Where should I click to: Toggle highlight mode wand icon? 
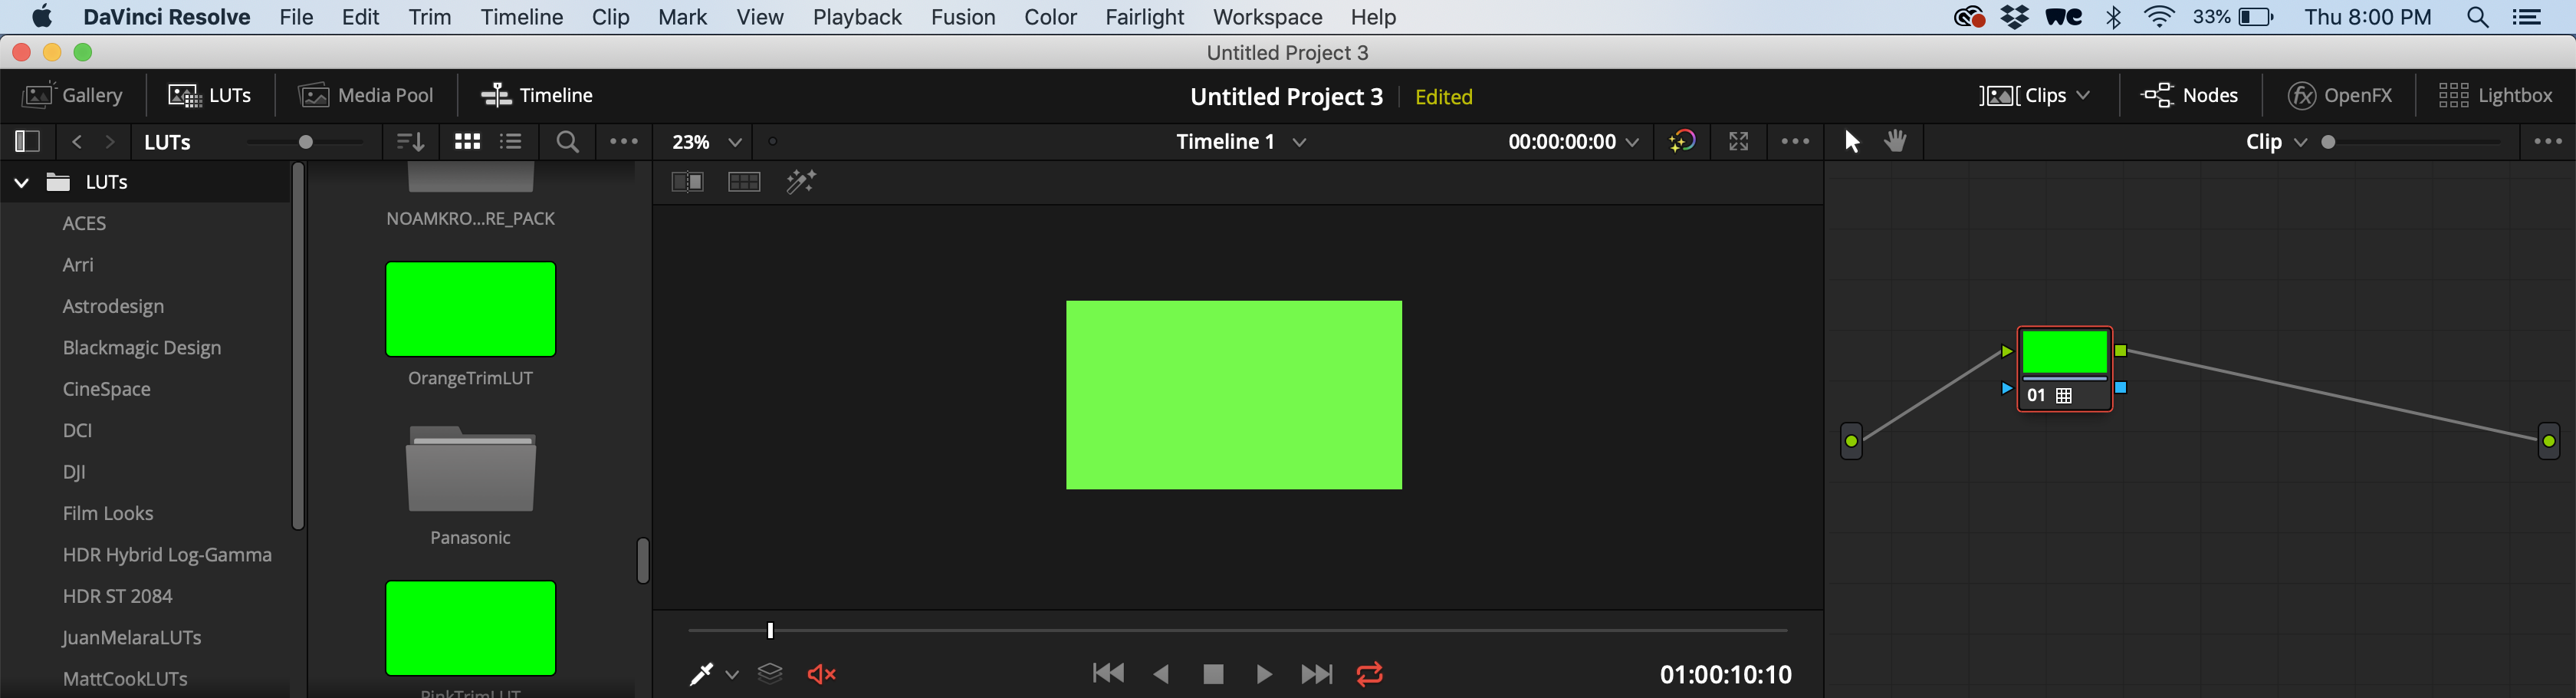[x=801, y=182]
